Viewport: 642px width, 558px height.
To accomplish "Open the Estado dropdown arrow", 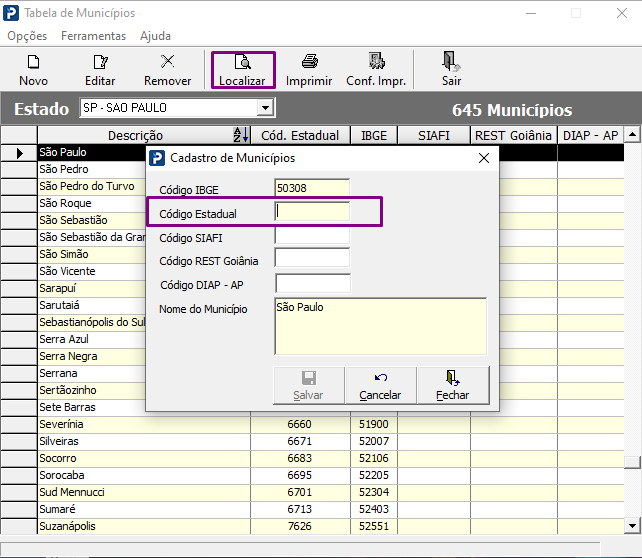I will (265, 108).
